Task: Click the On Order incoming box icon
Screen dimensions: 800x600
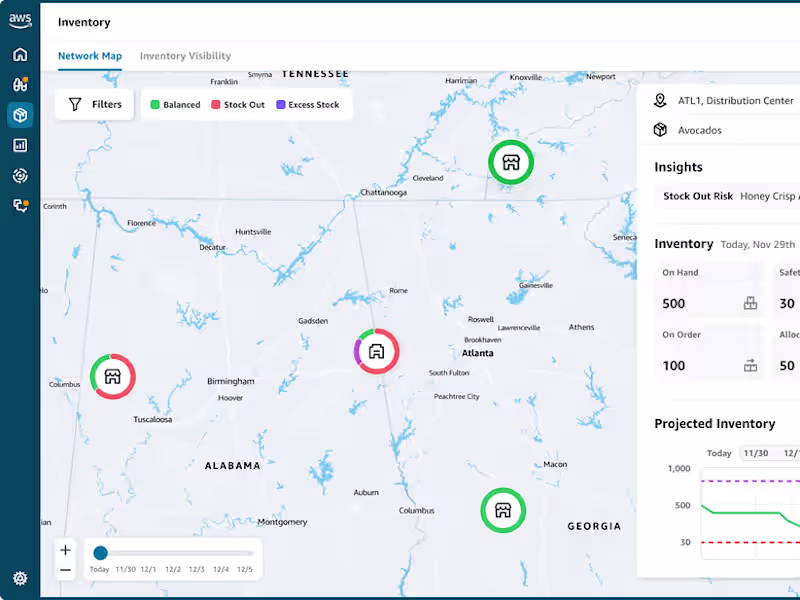Action: pyautogui.click(x=751, y=365)
